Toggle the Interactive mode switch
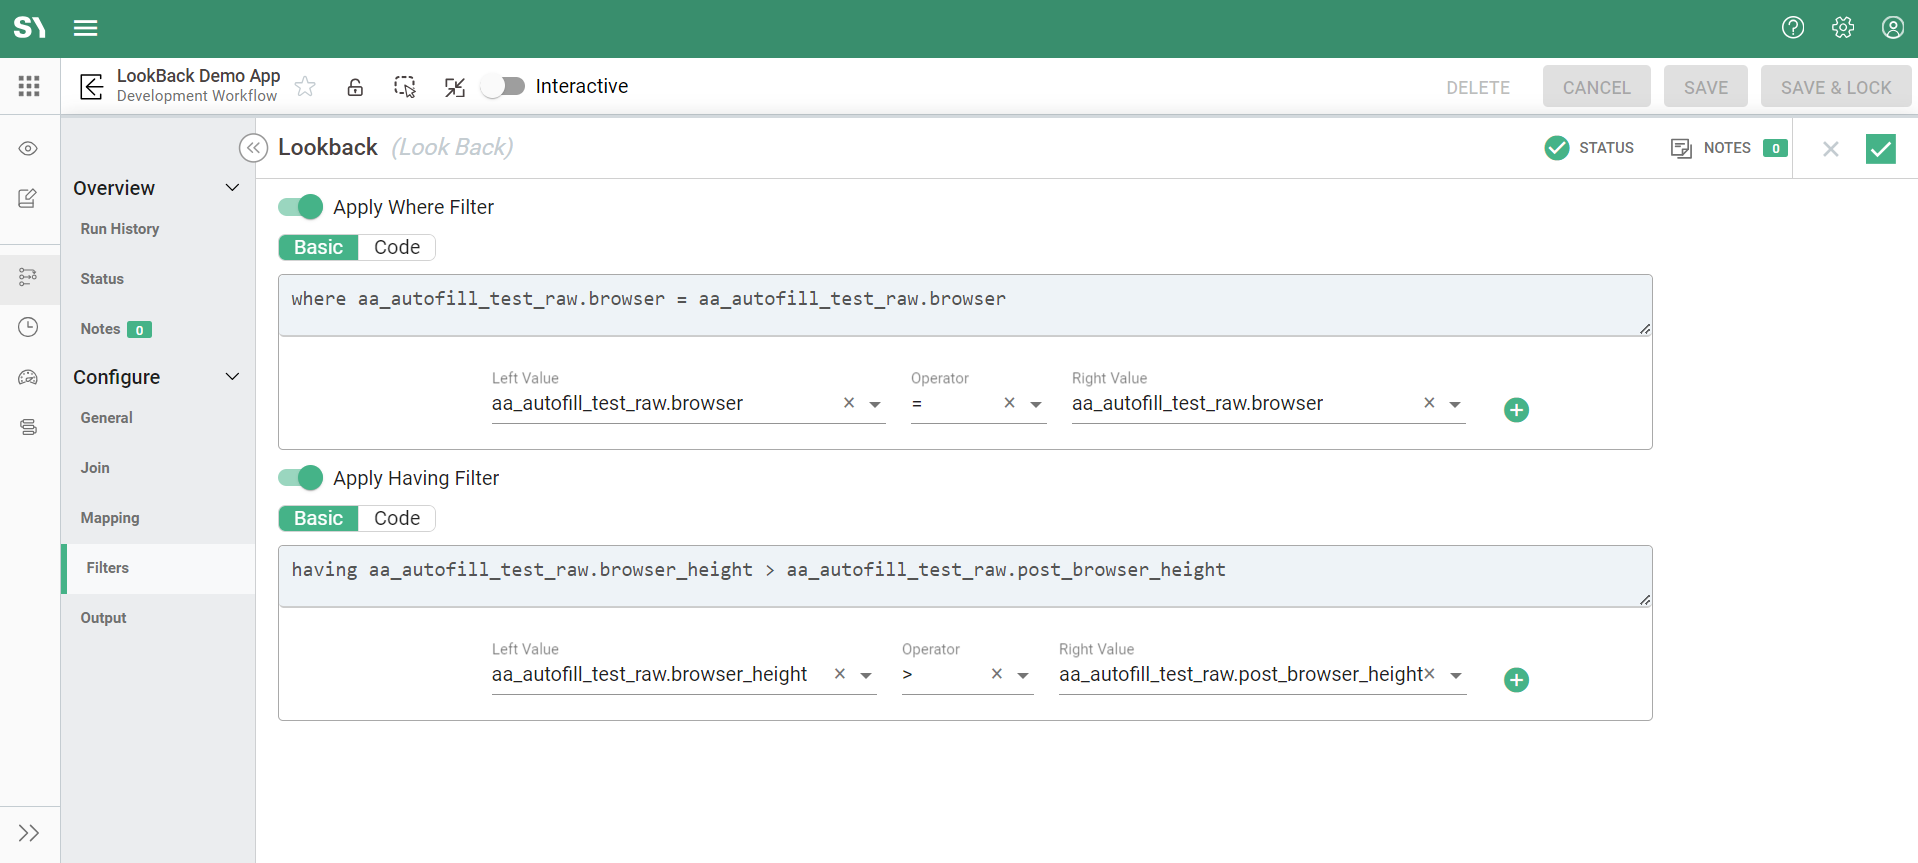This screenshot has width=1918, height=863. pos(503,87)
